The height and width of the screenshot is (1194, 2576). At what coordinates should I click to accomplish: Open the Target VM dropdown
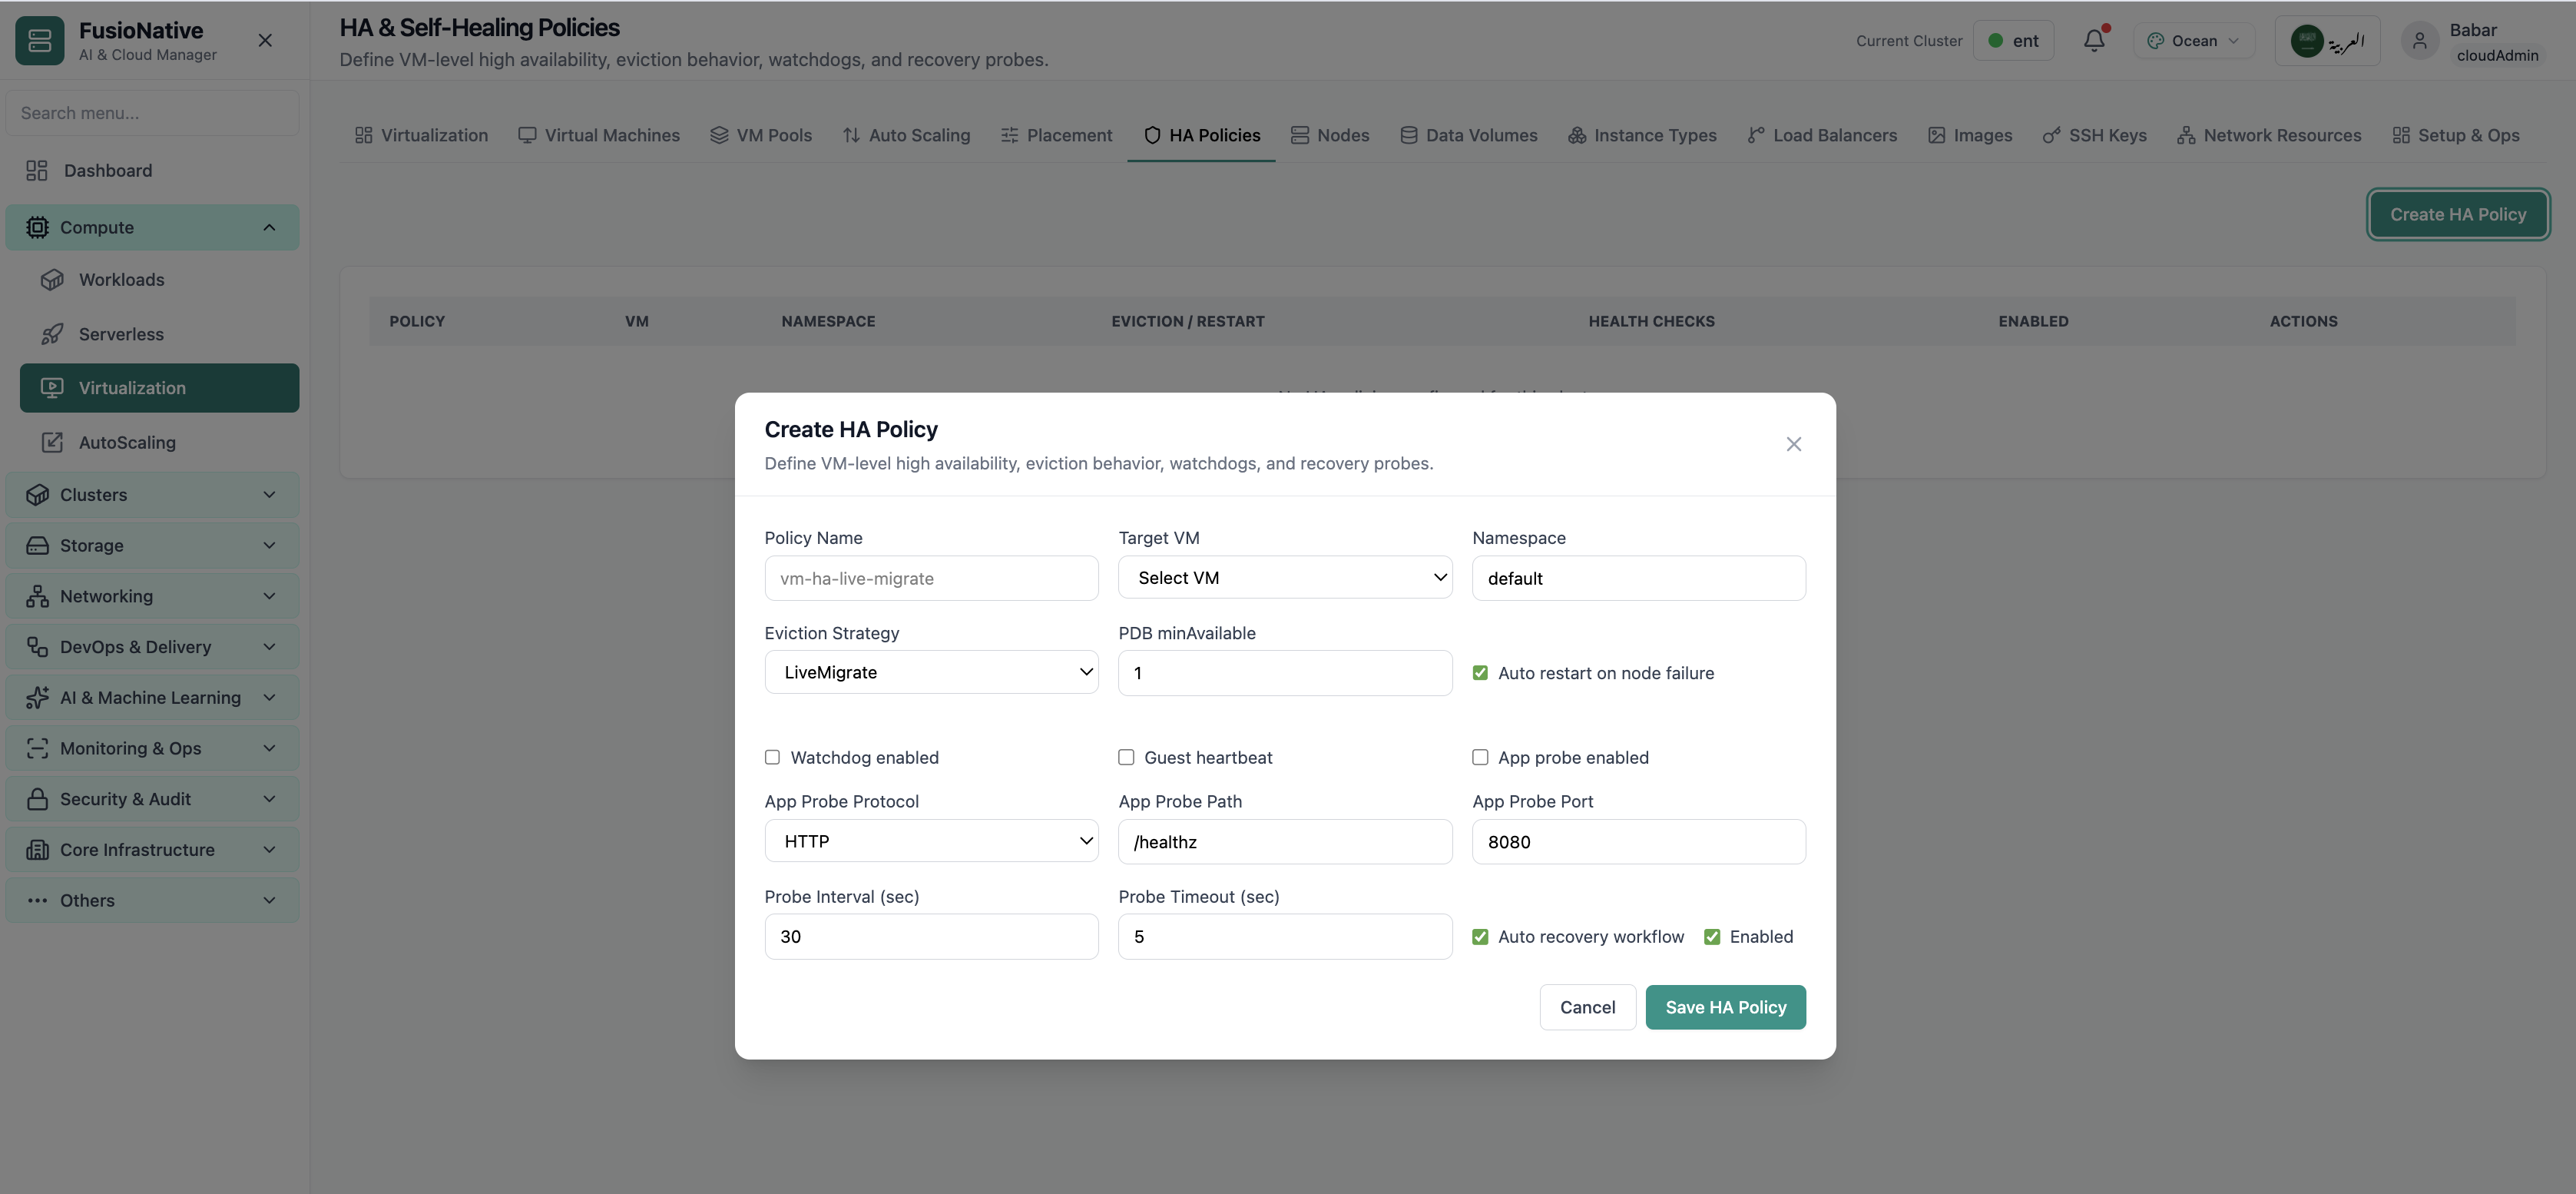coord(1285,578)
